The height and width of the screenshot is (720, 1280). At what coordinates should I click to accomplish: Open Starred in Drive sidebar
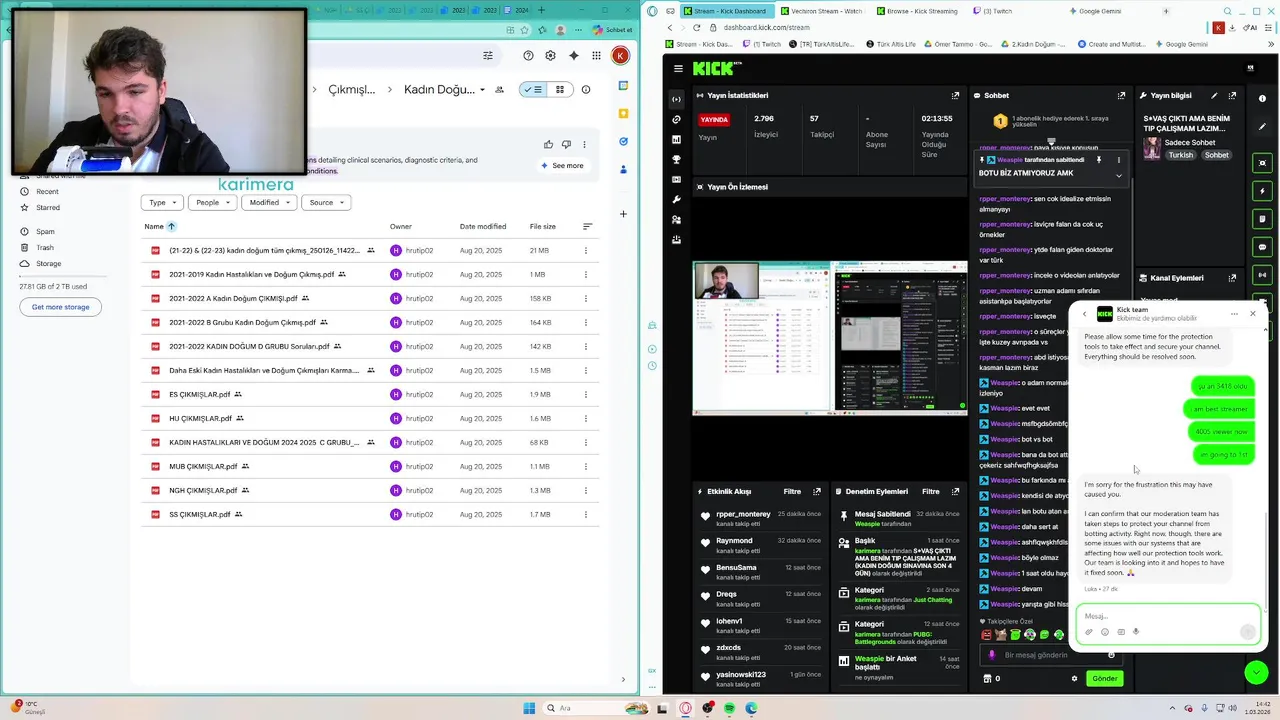point(47,207)
